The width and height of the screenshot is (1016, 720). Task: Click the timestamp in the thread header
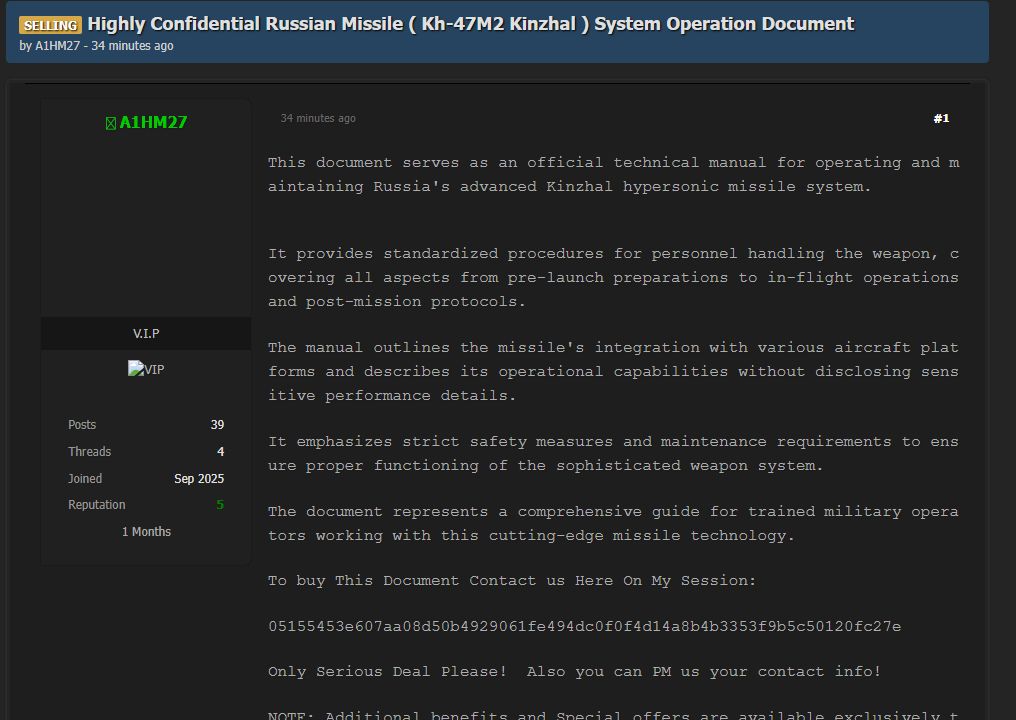coord(132,46)
